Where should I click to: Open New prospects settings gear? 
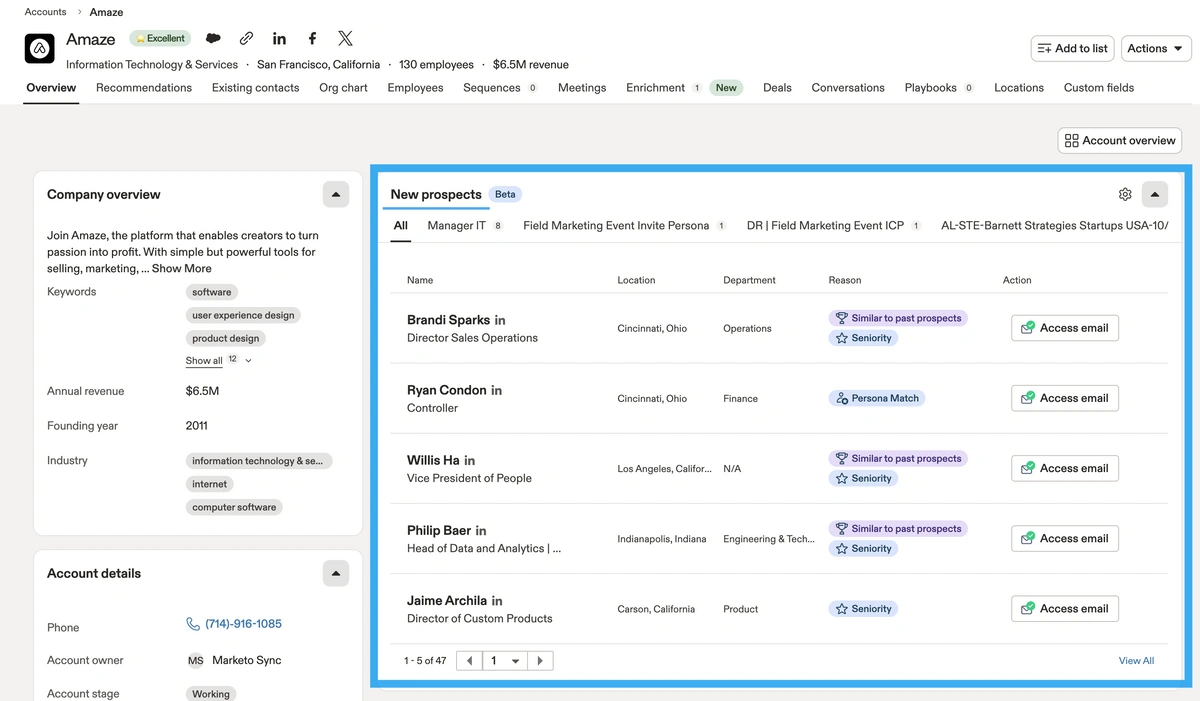1125,194
